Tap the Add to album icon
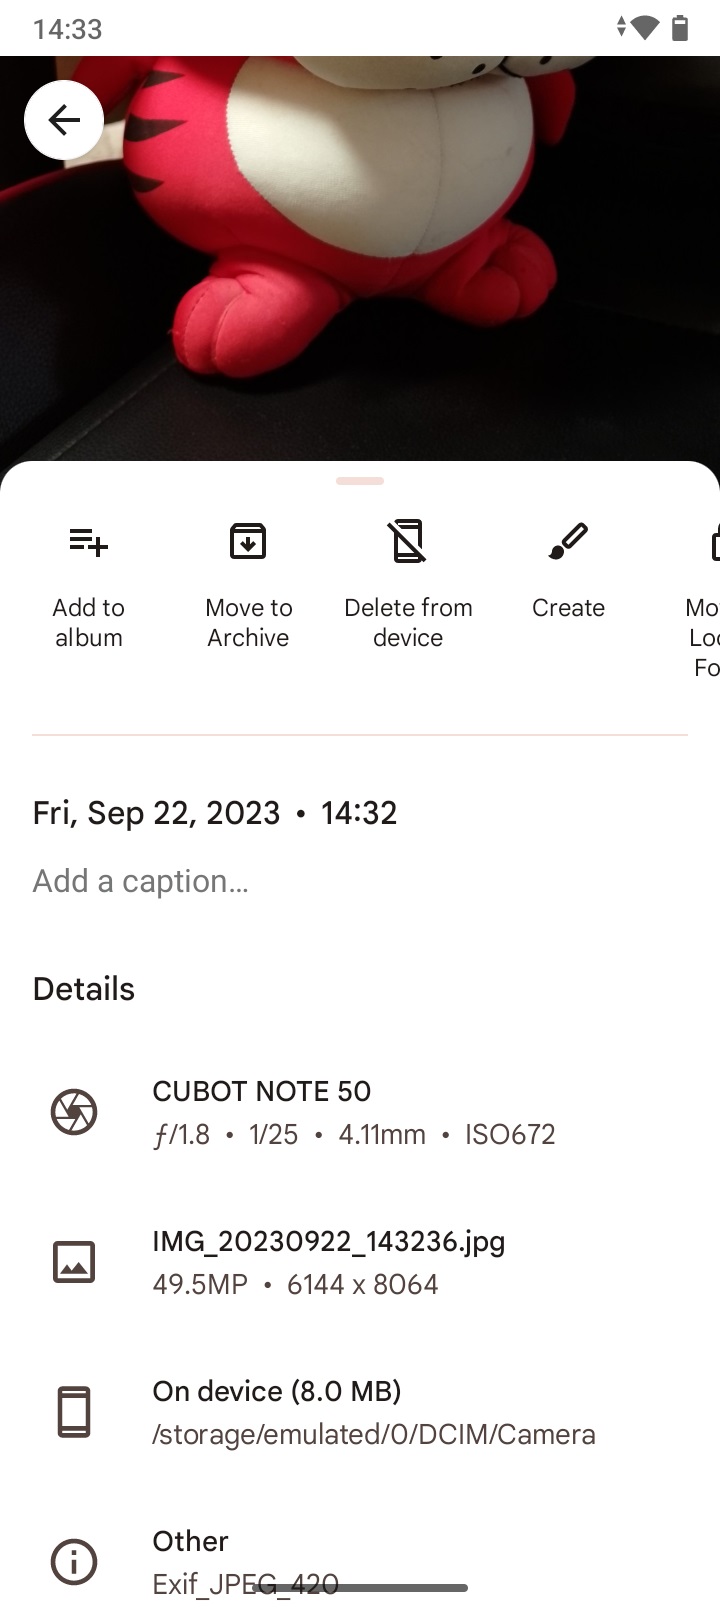 pyautogui.click(x=89, y=542)
